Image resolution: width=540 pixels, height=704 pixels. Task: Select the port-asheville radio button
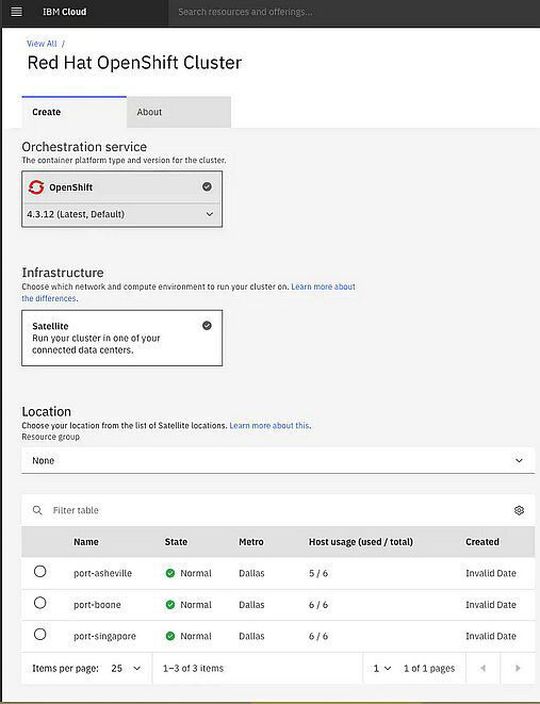click(x=40, y=571)
